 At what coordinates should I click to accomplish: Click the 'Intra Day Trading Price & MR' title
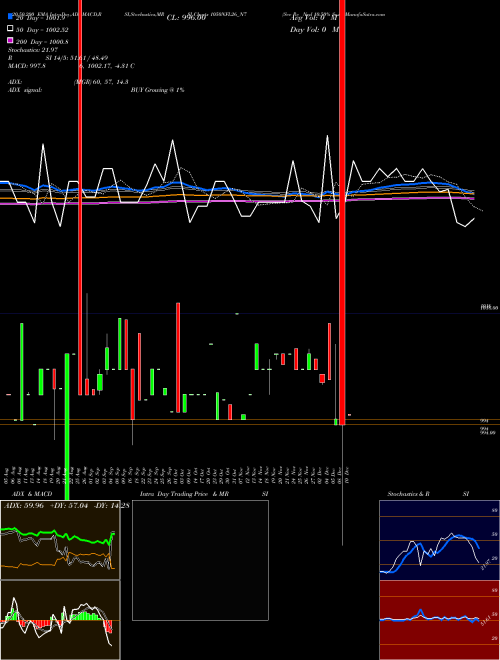[184, 494]
